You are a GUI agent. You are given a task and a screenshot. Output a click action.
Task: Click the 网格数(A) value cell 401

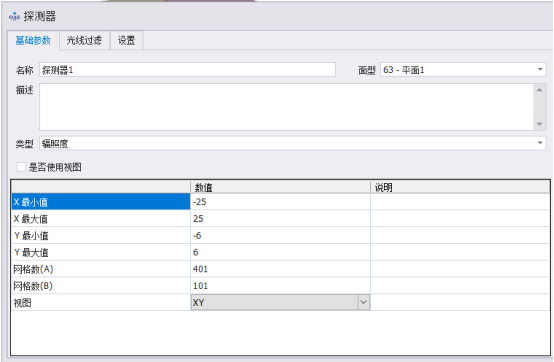pos(280,269)
